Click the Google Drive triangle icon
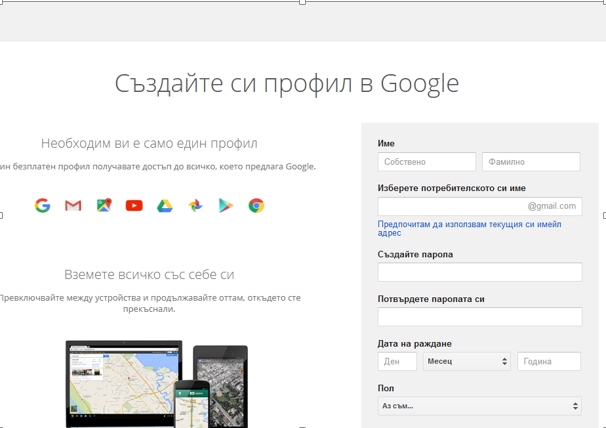Image resolution: width=606 pixels, height=428 pixels. tap(165, 206)
